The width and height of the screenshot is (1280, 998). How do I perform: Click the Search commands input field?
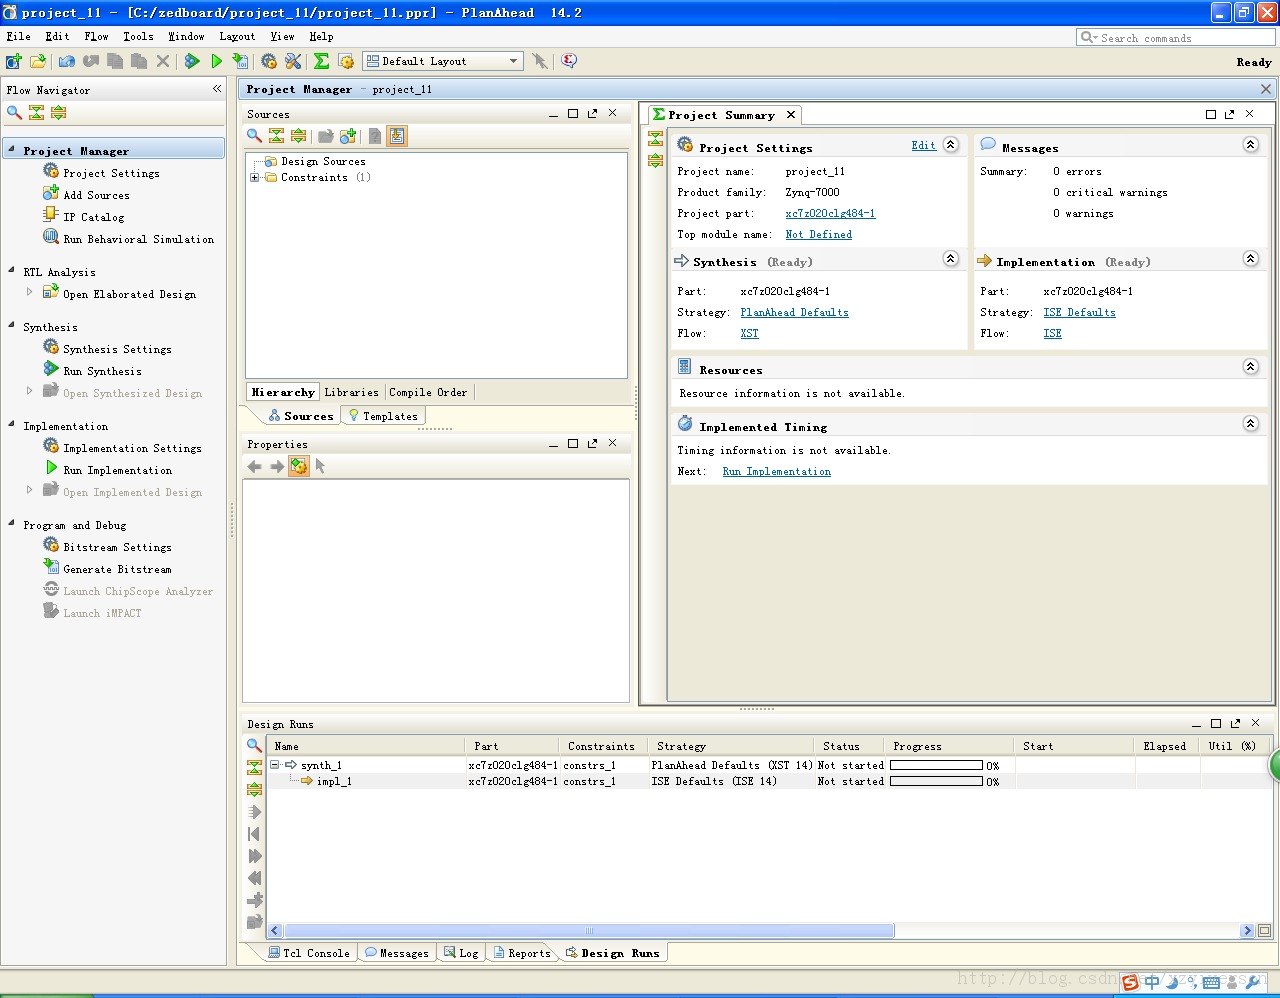1176,37
